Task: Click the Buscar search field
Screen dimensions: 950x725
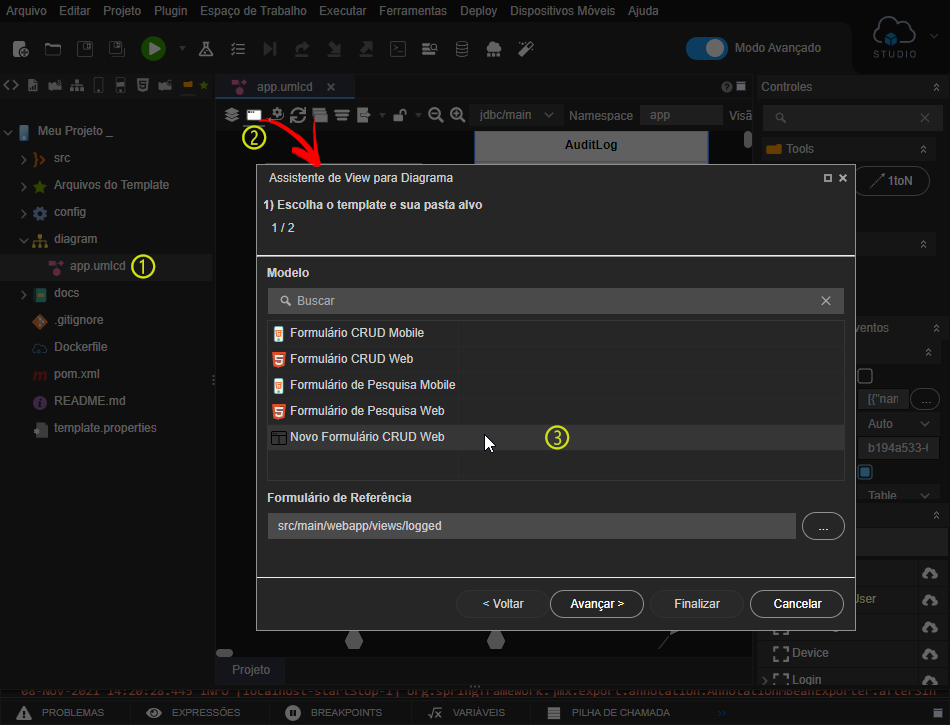Action: (556, 301)
